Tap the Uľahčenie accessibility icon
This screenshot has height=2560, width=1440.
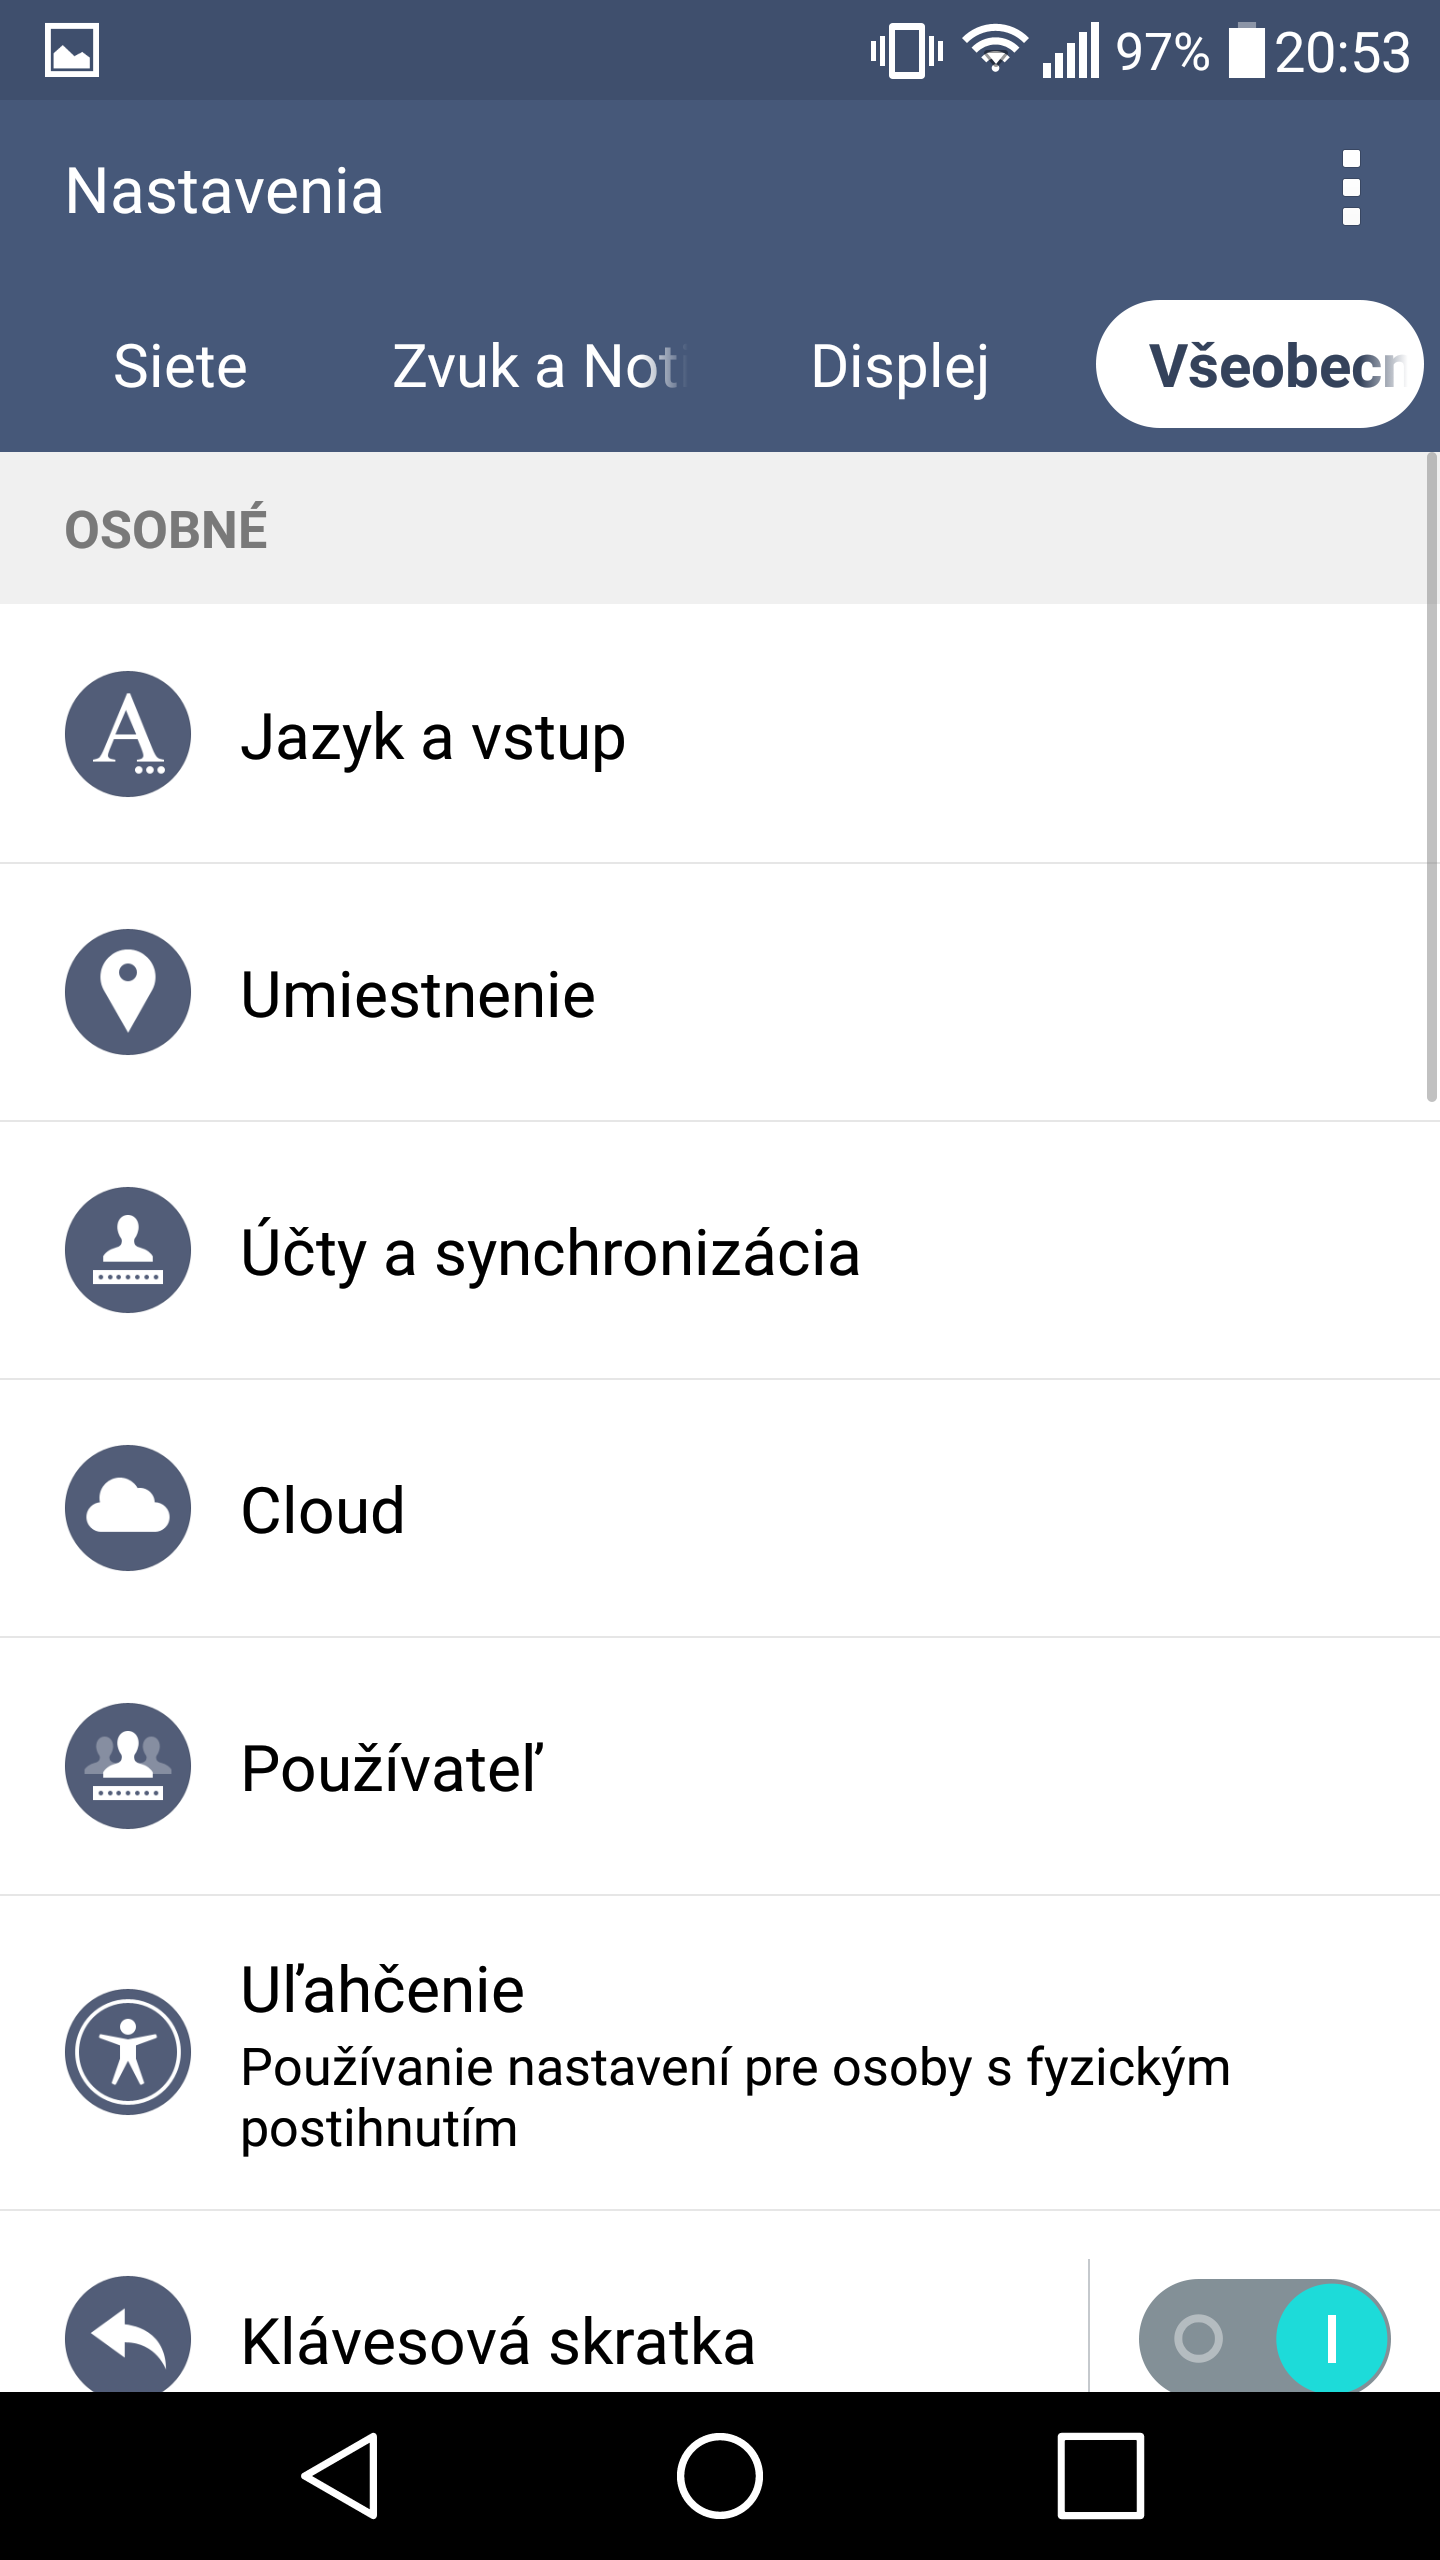point(128,2052)
